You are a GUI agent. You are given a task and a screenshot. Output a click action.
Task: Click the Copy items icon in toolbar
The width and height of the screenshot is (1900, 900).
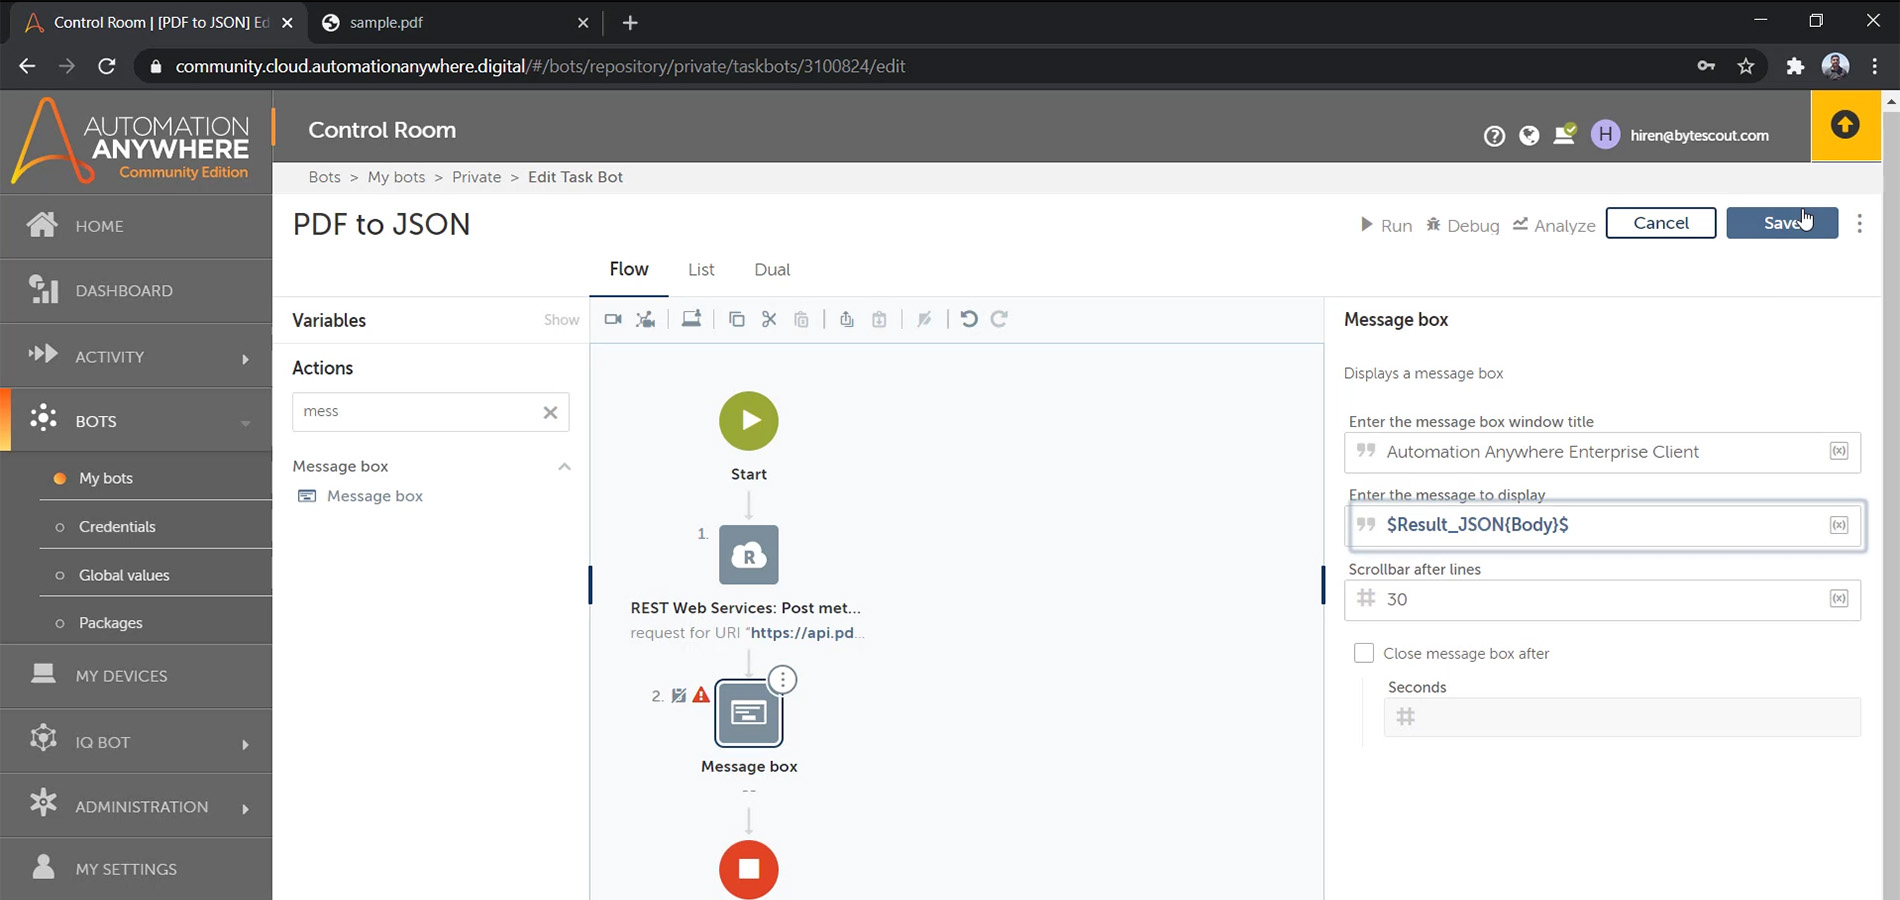[x=737, y=319]
